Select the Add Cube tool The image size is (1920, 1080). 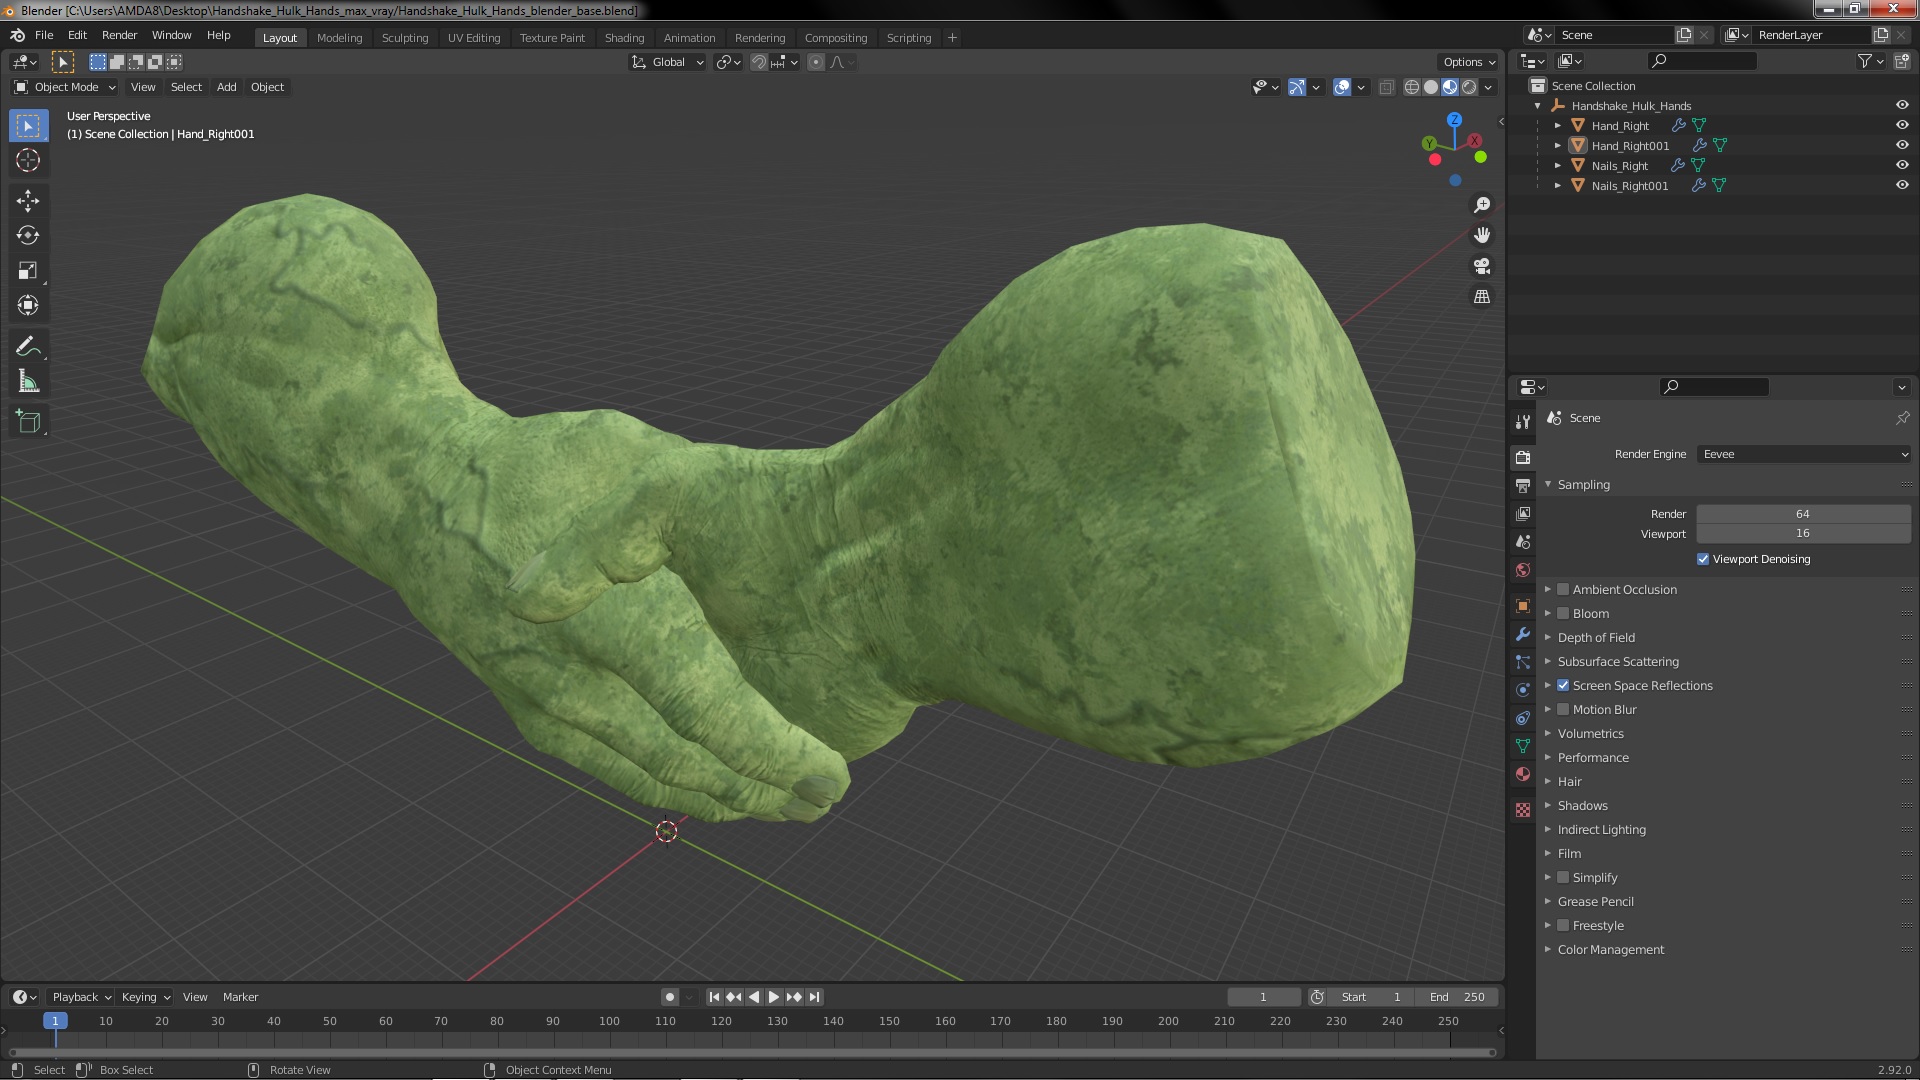click(x=28, y=422)
